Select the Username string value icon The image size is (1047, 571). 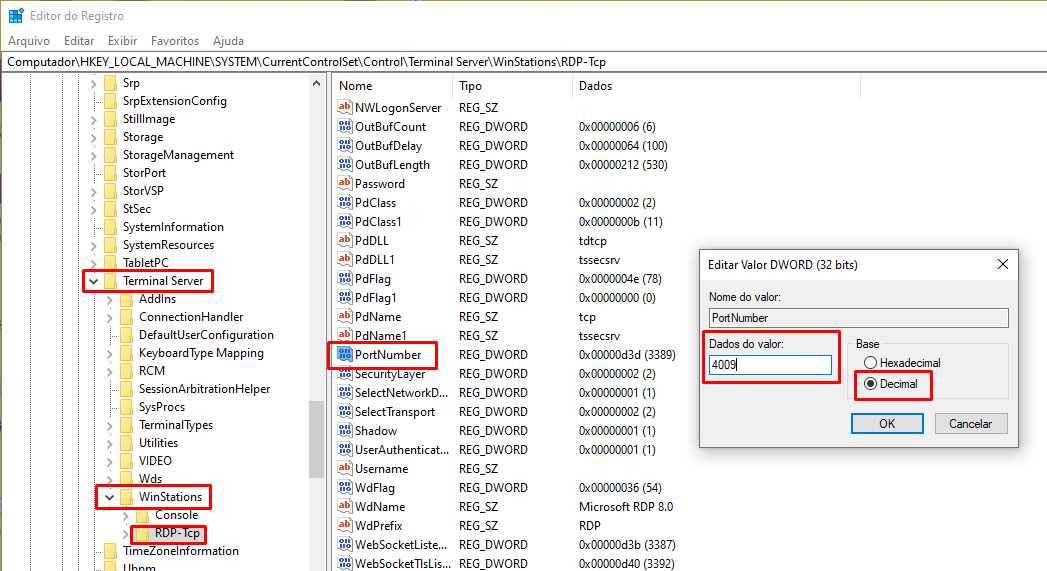click(345, 468)
